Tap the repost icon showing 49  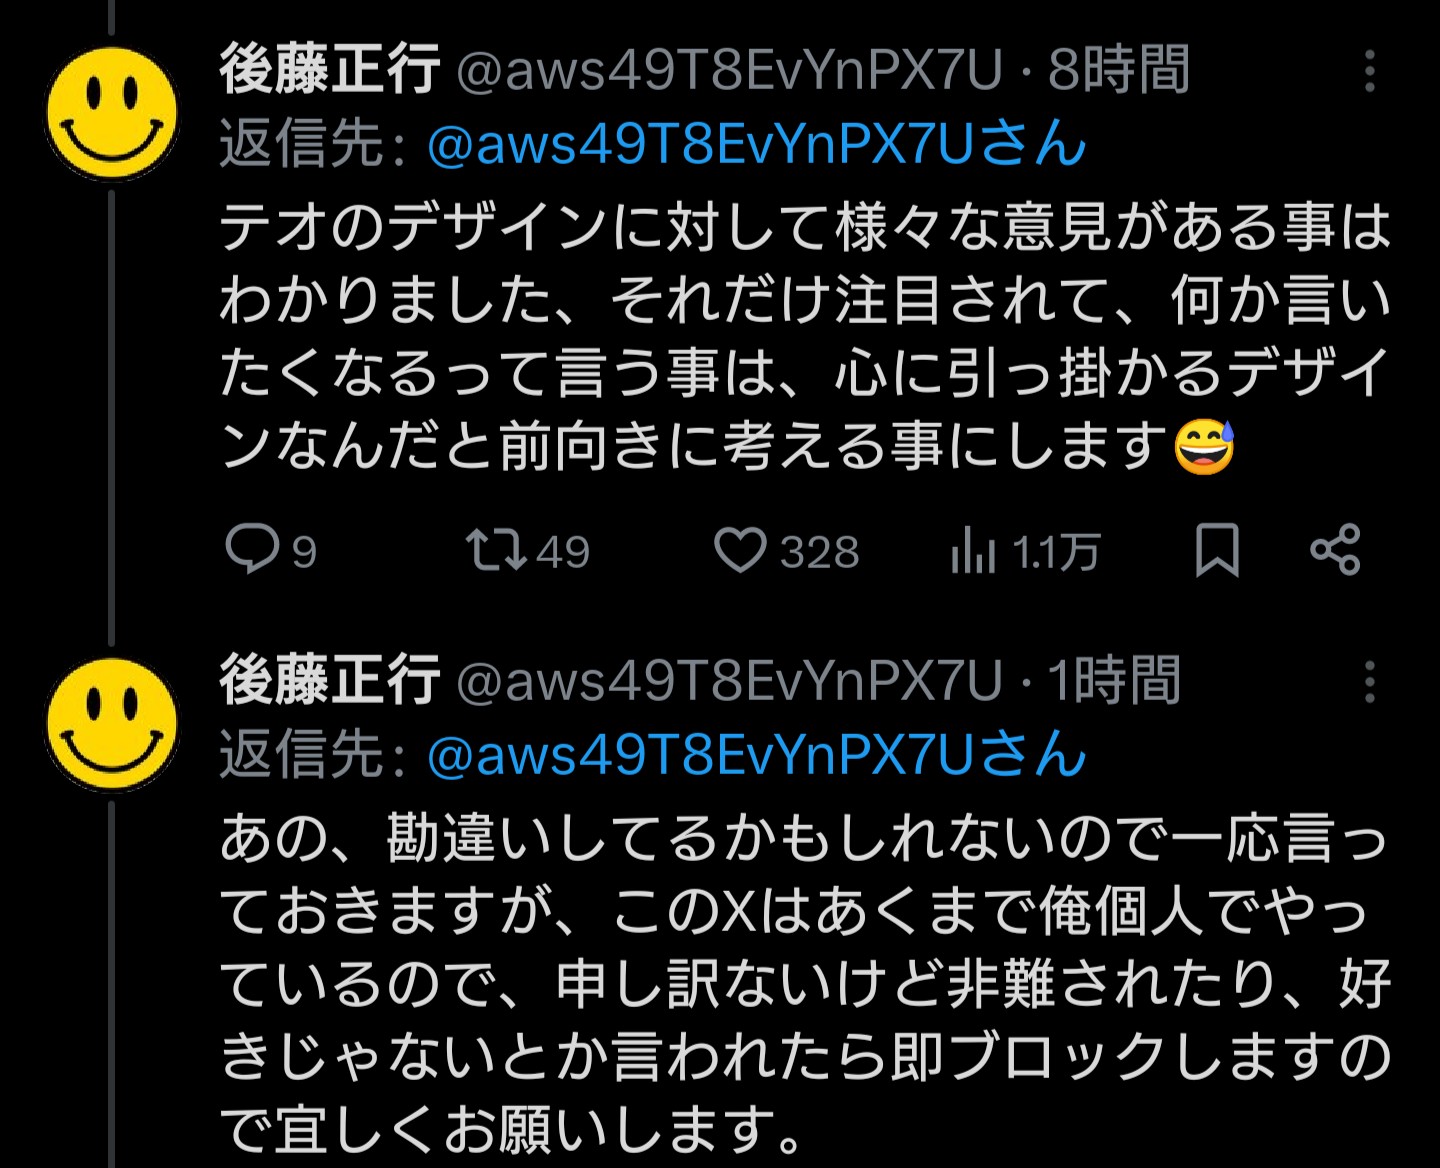[496, 550]
